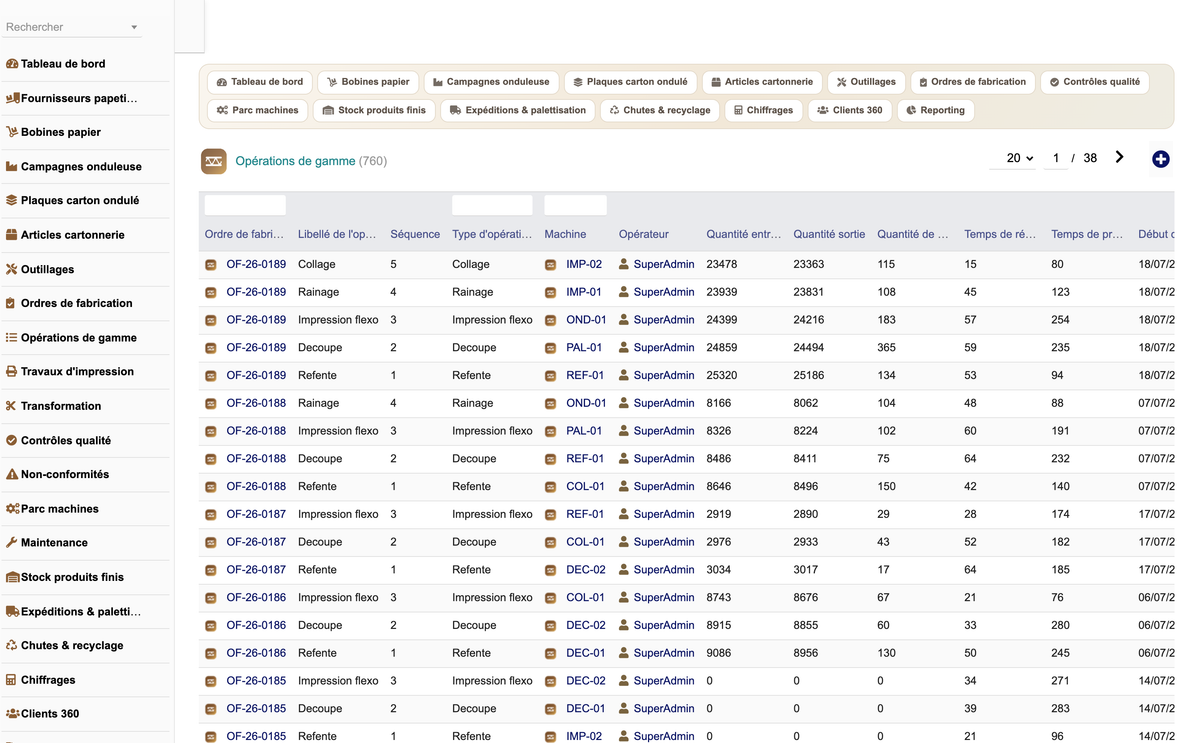Open the Ordres de fabrication shortcut
The height and width of the screenshot is (743, 1200).
coord(973,82)
